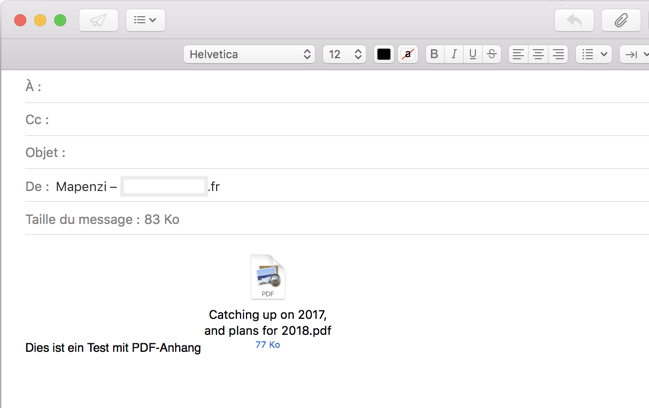
Task: Click the reply arrow button
Action: point(574,20)
